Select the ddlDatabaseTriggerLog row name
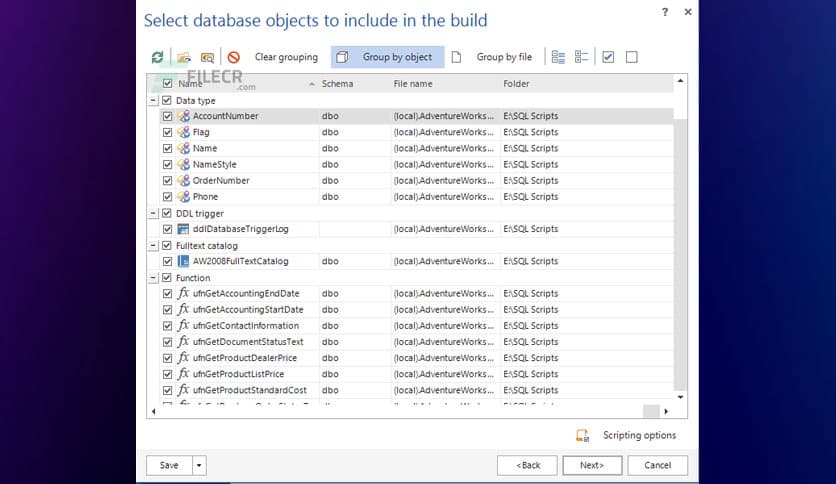Viewport: 836px width, 484px height. [240, 229]
